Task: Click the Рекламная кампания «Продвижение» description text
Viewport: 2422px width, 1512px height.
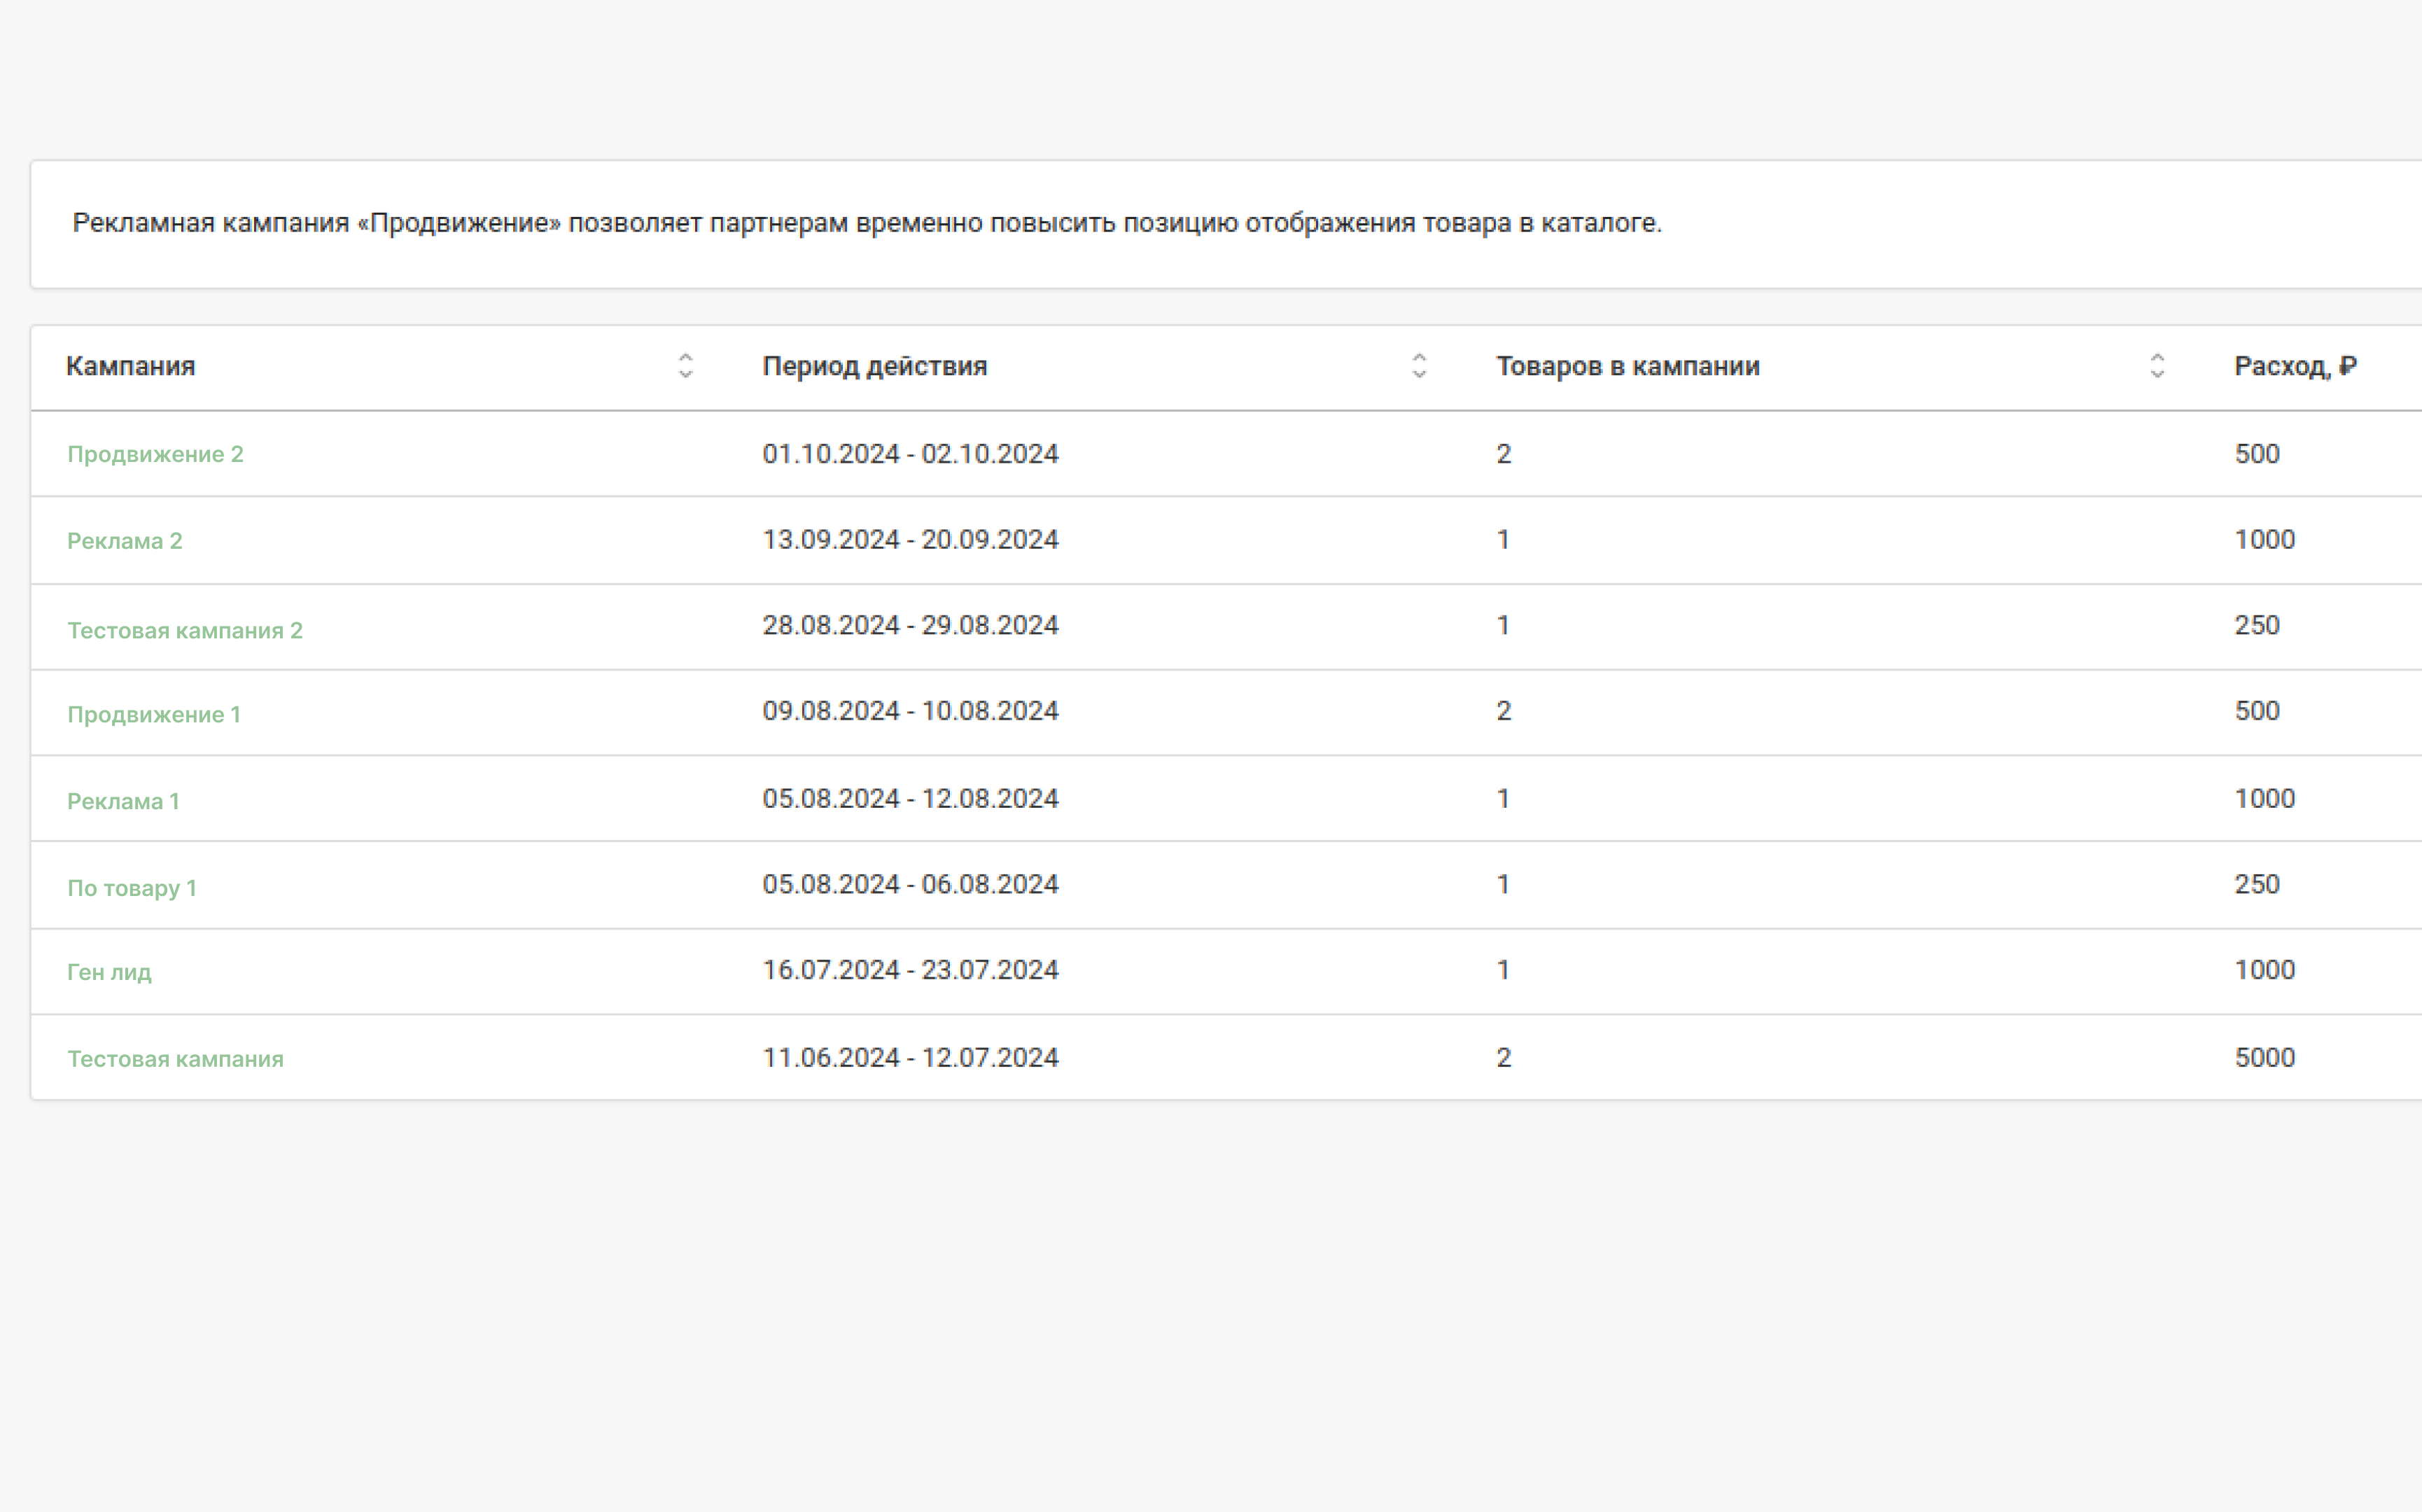Action: 867,223
